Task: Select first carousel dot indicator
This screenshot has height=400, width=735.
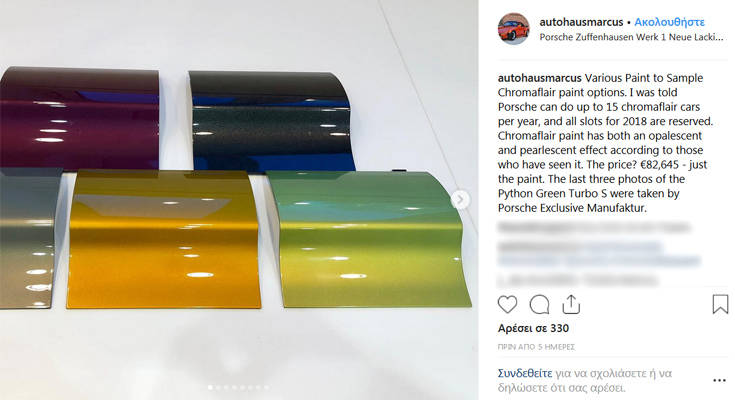Action: 210,387
